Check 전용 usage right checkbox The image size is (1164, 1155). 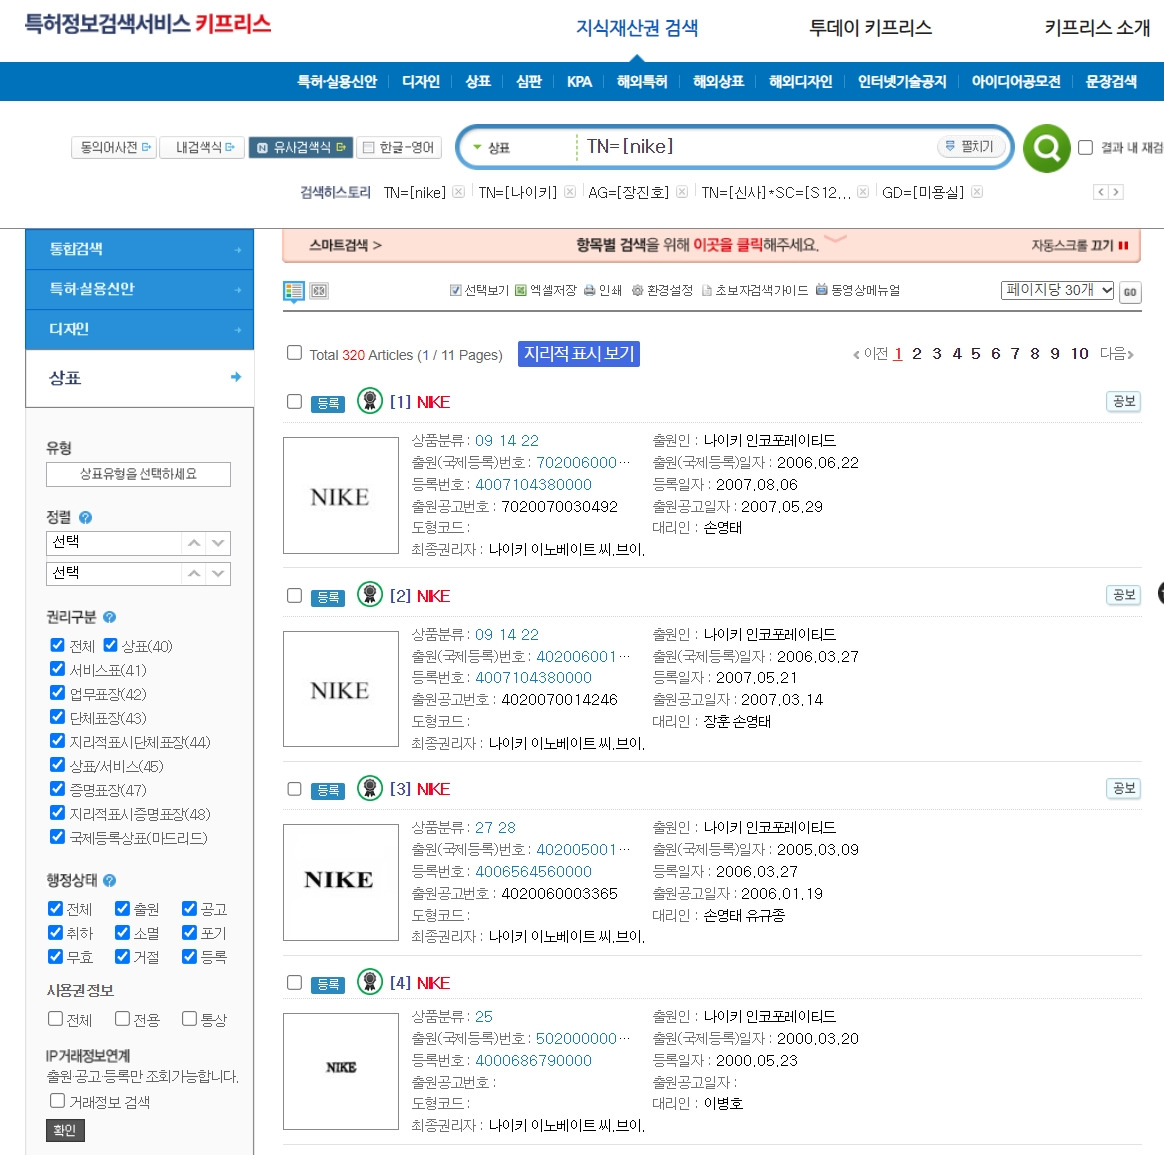click(x=122, y=1018)
